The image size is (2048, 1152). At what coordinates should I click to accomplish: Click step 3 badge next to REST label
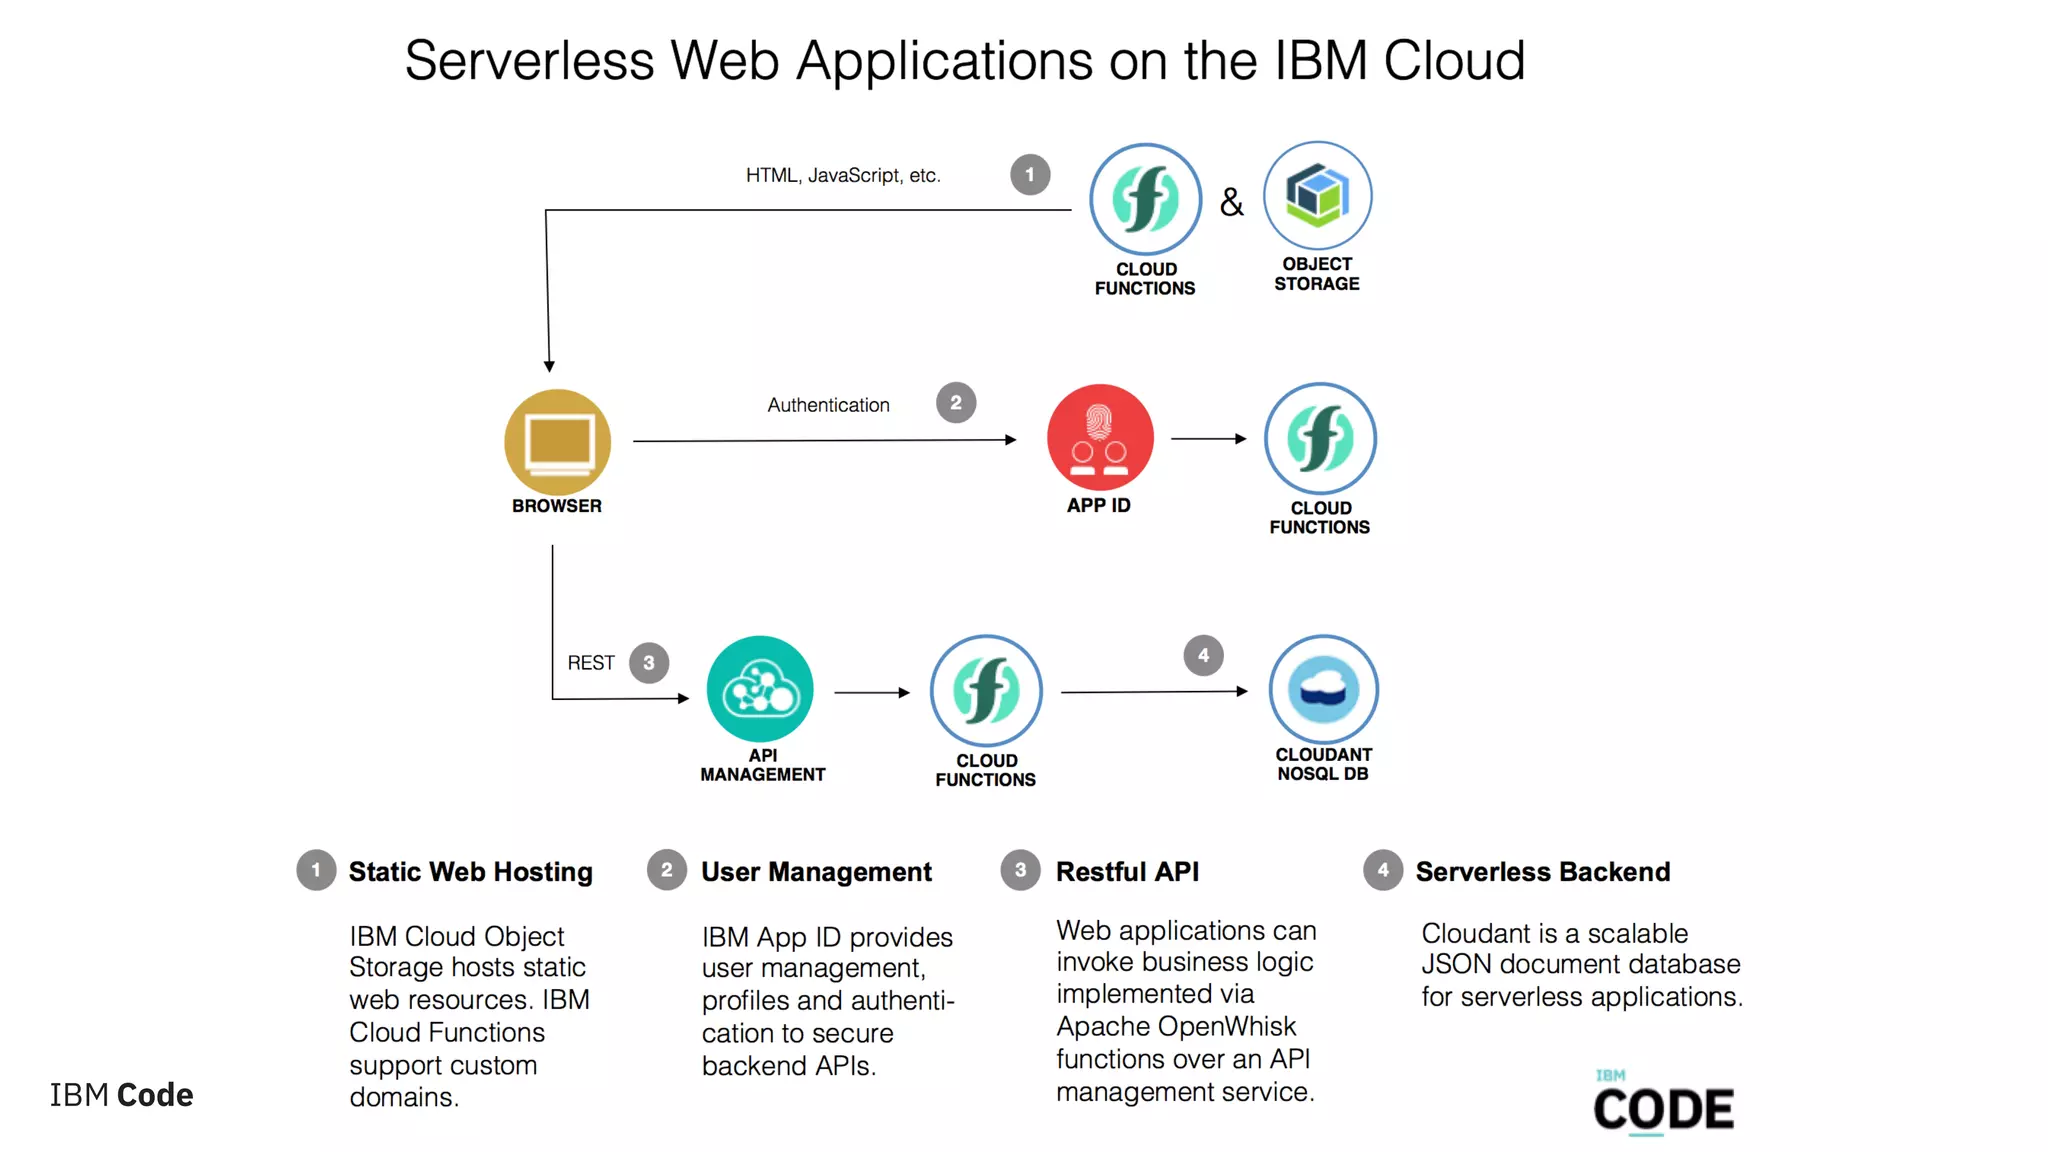(648, 662)
